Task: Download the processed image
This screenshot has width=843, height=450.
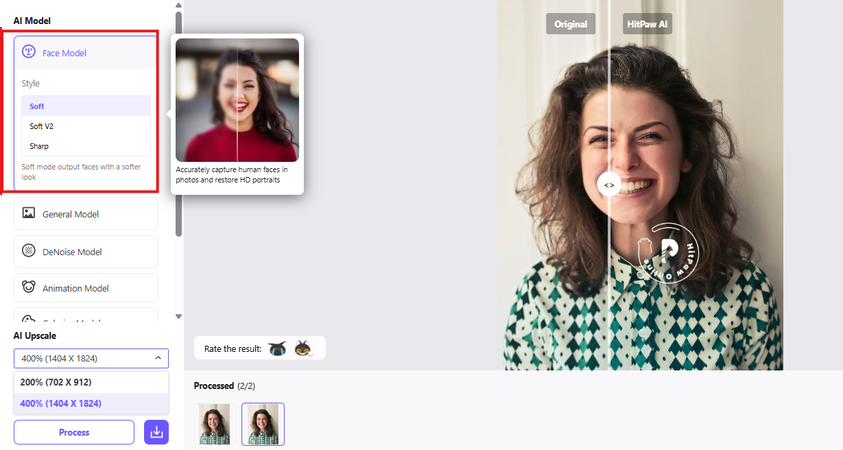Action: (156, 432)
